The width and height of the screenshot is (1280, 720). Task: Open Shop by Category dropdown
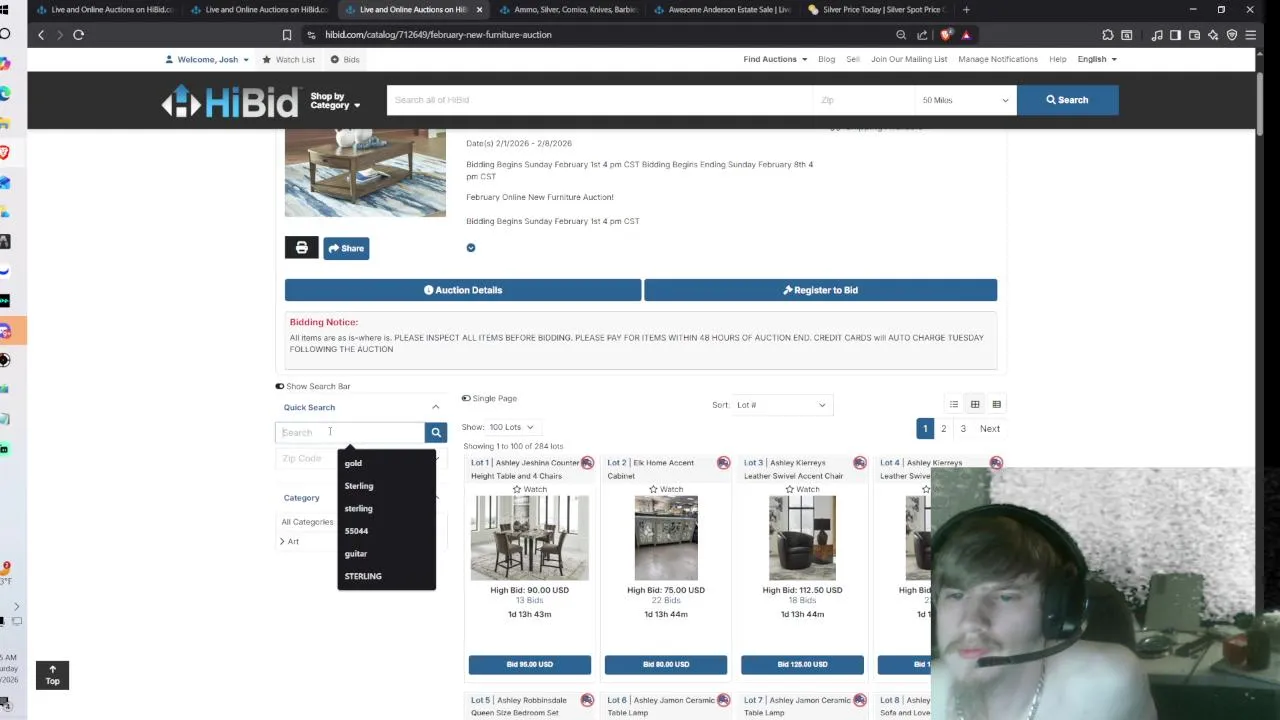(335, 101)
